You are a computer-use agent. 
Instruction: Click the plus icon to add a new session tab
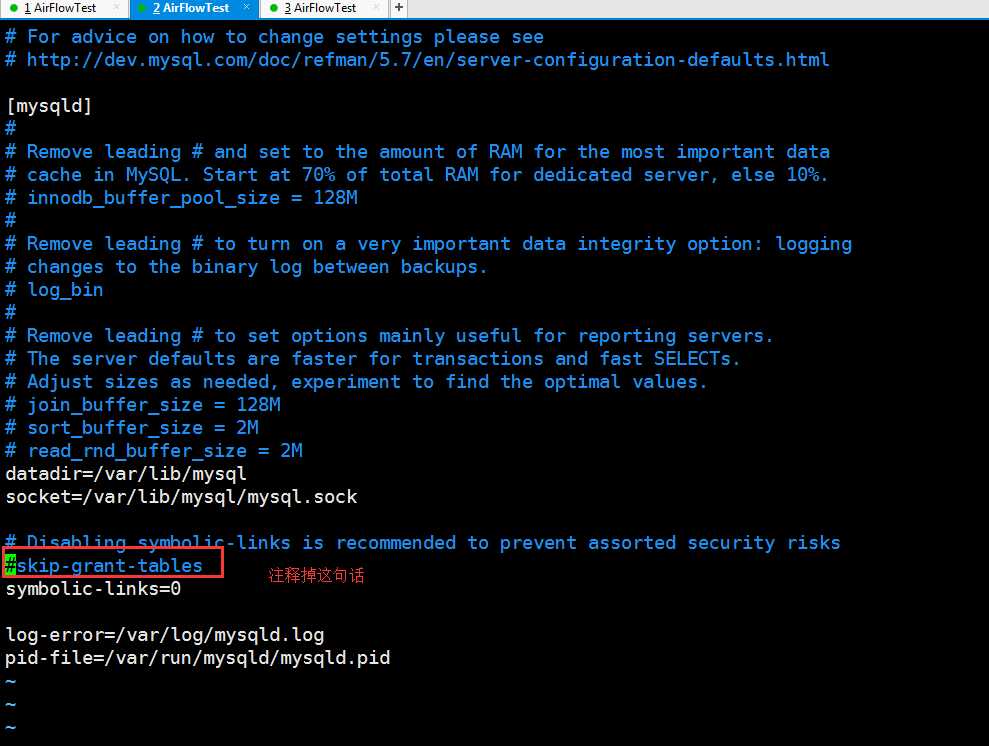pyautogui.click(x=399, y=8)
